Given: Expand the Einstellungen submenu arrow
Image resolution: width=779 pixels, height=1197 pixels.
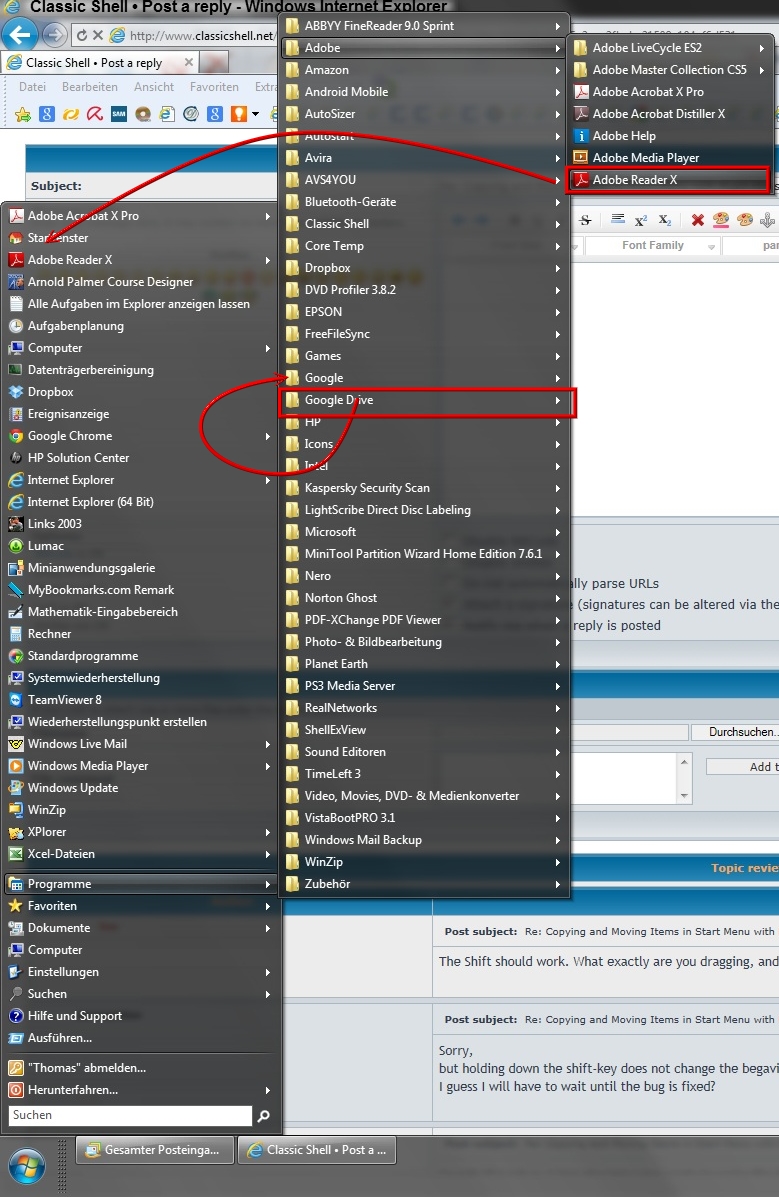Looking at the screenshot, I should click(267, 973).
